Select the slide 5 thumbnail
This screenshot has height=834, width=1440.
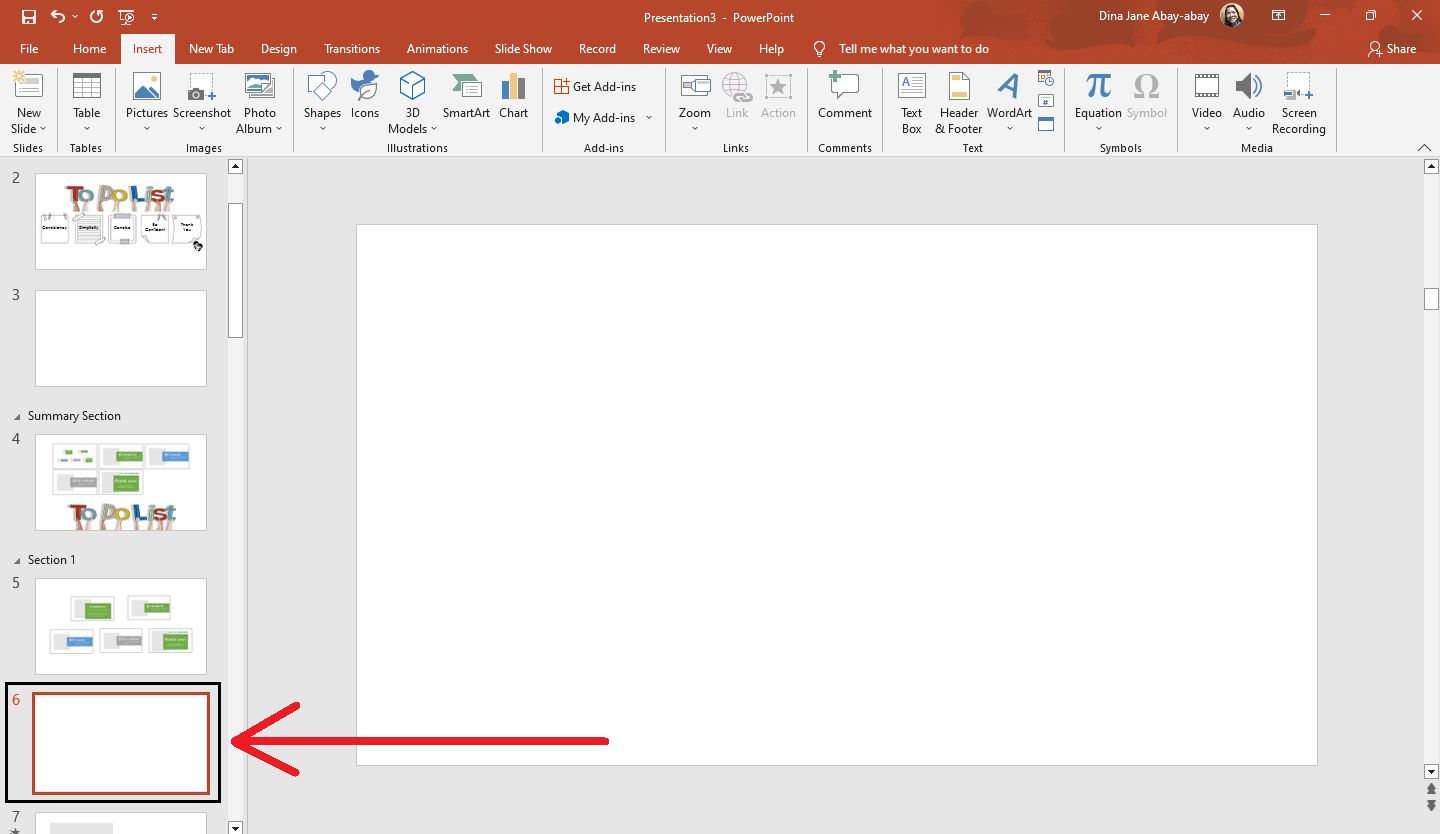pyautogui.click(x=120, y=626)
